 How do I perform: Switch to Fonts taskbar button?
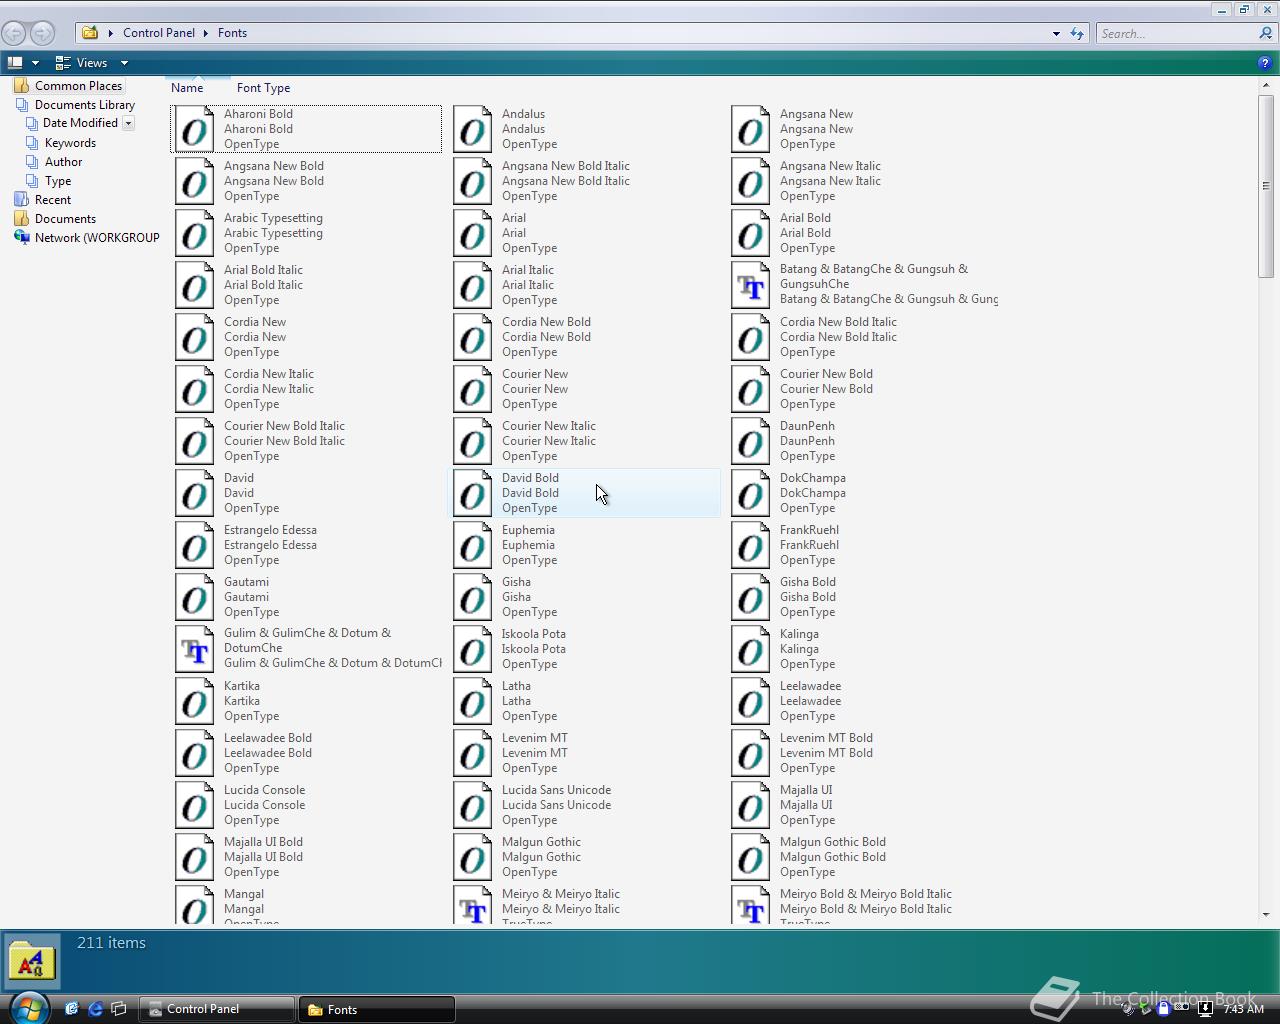(377, 1009)
